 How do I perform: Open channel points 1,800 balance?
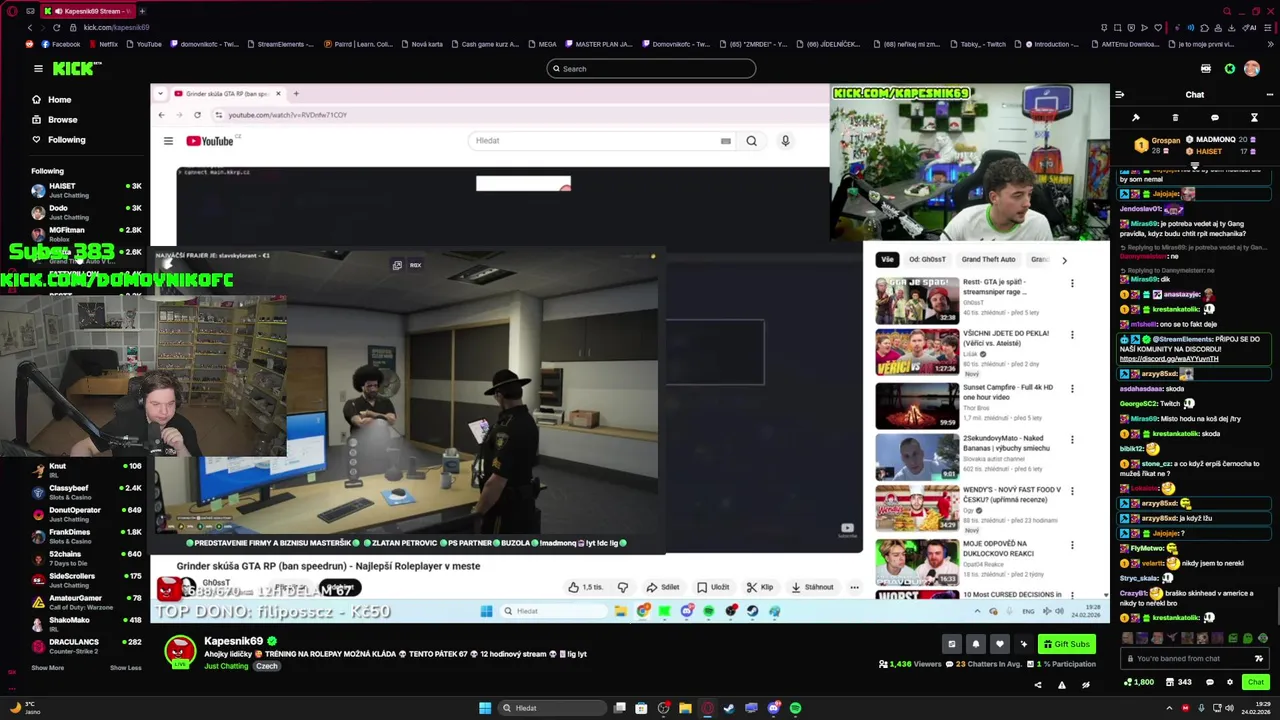click(1139, 682)
